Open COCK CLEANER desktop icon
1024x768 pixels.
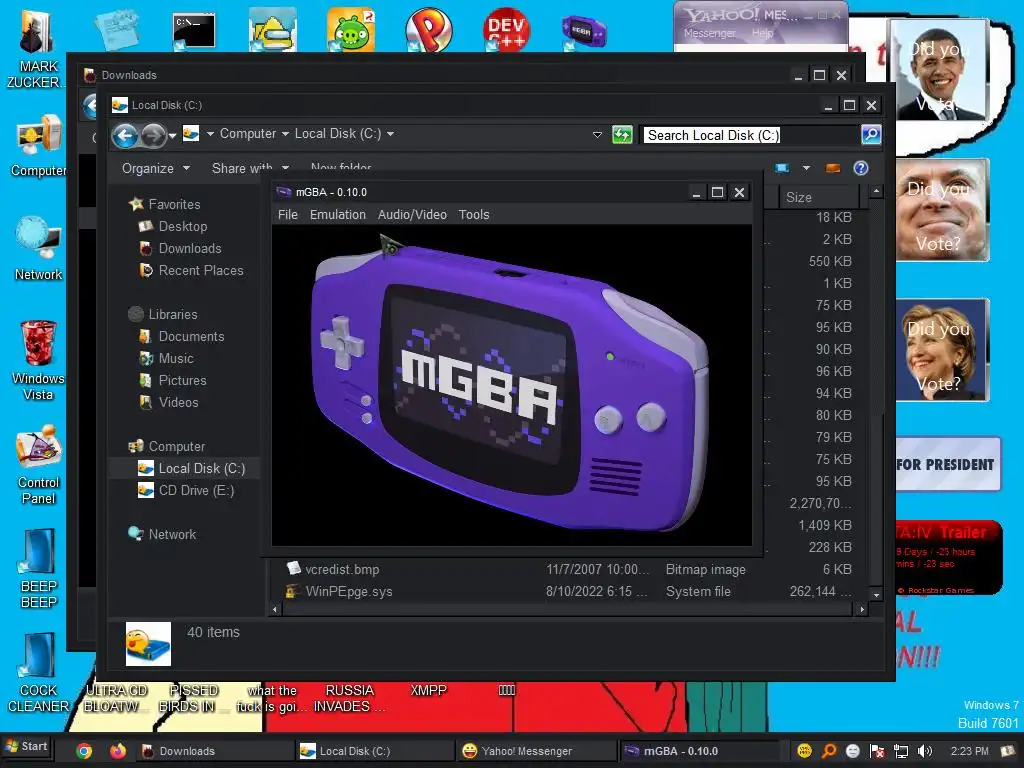38,673
